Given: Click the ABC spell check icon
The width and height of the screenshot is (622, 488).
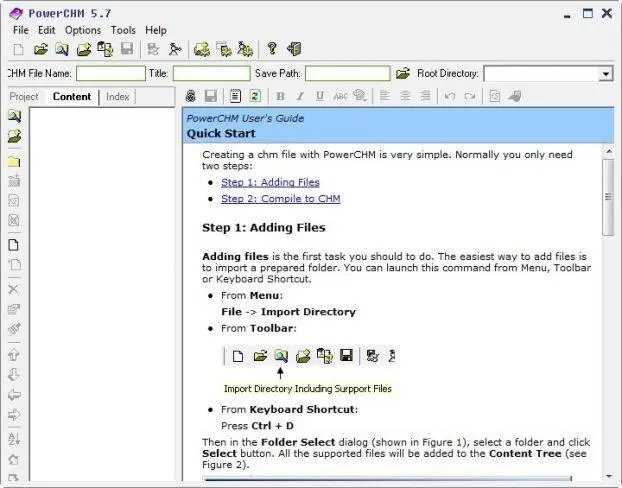Looking at the screenshot, I should [340, 96].
